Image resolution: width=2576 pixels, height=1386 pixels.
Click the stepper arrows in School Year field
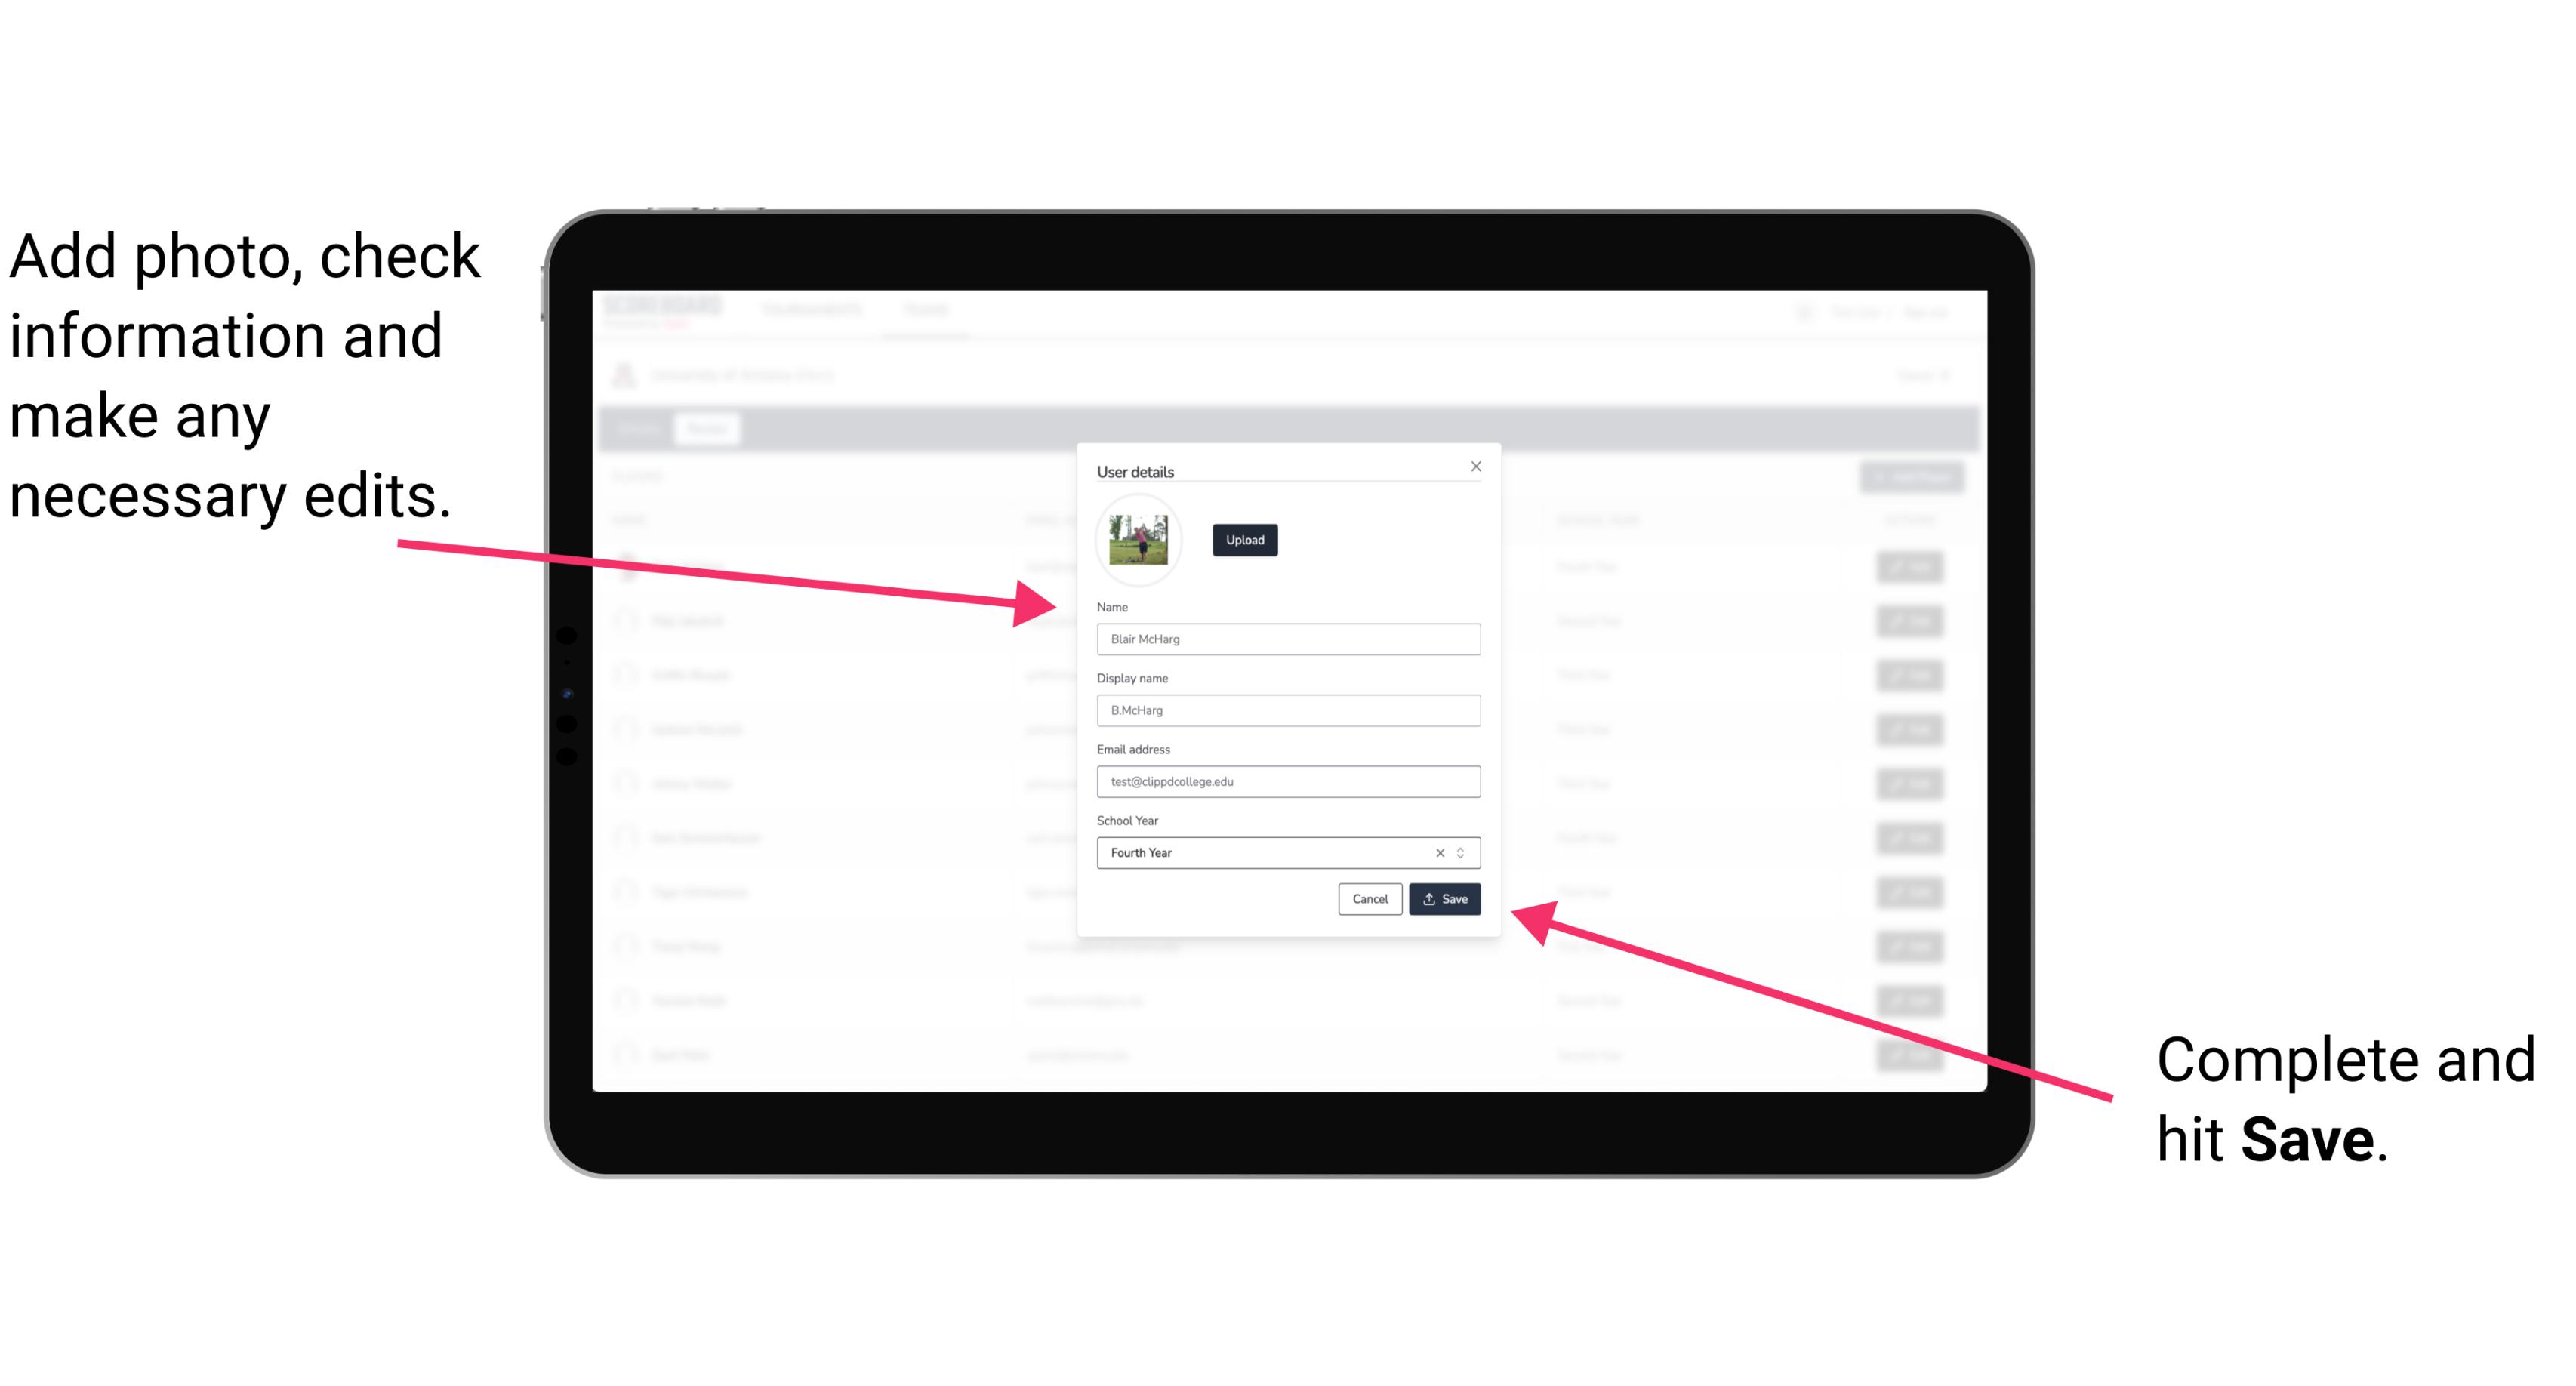click(1463, 852)
